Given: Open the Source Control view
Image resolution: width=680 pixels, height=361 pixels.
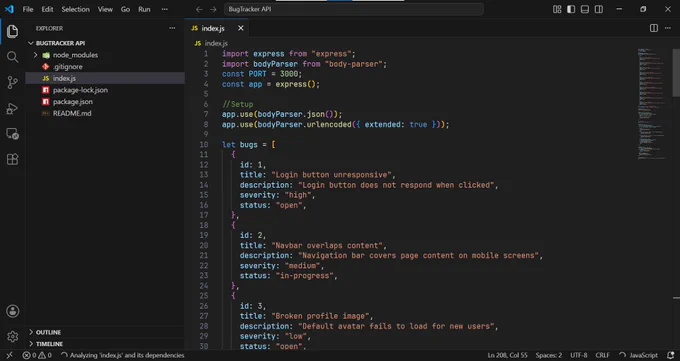Looking at the screenshot, I should [13, 82].
